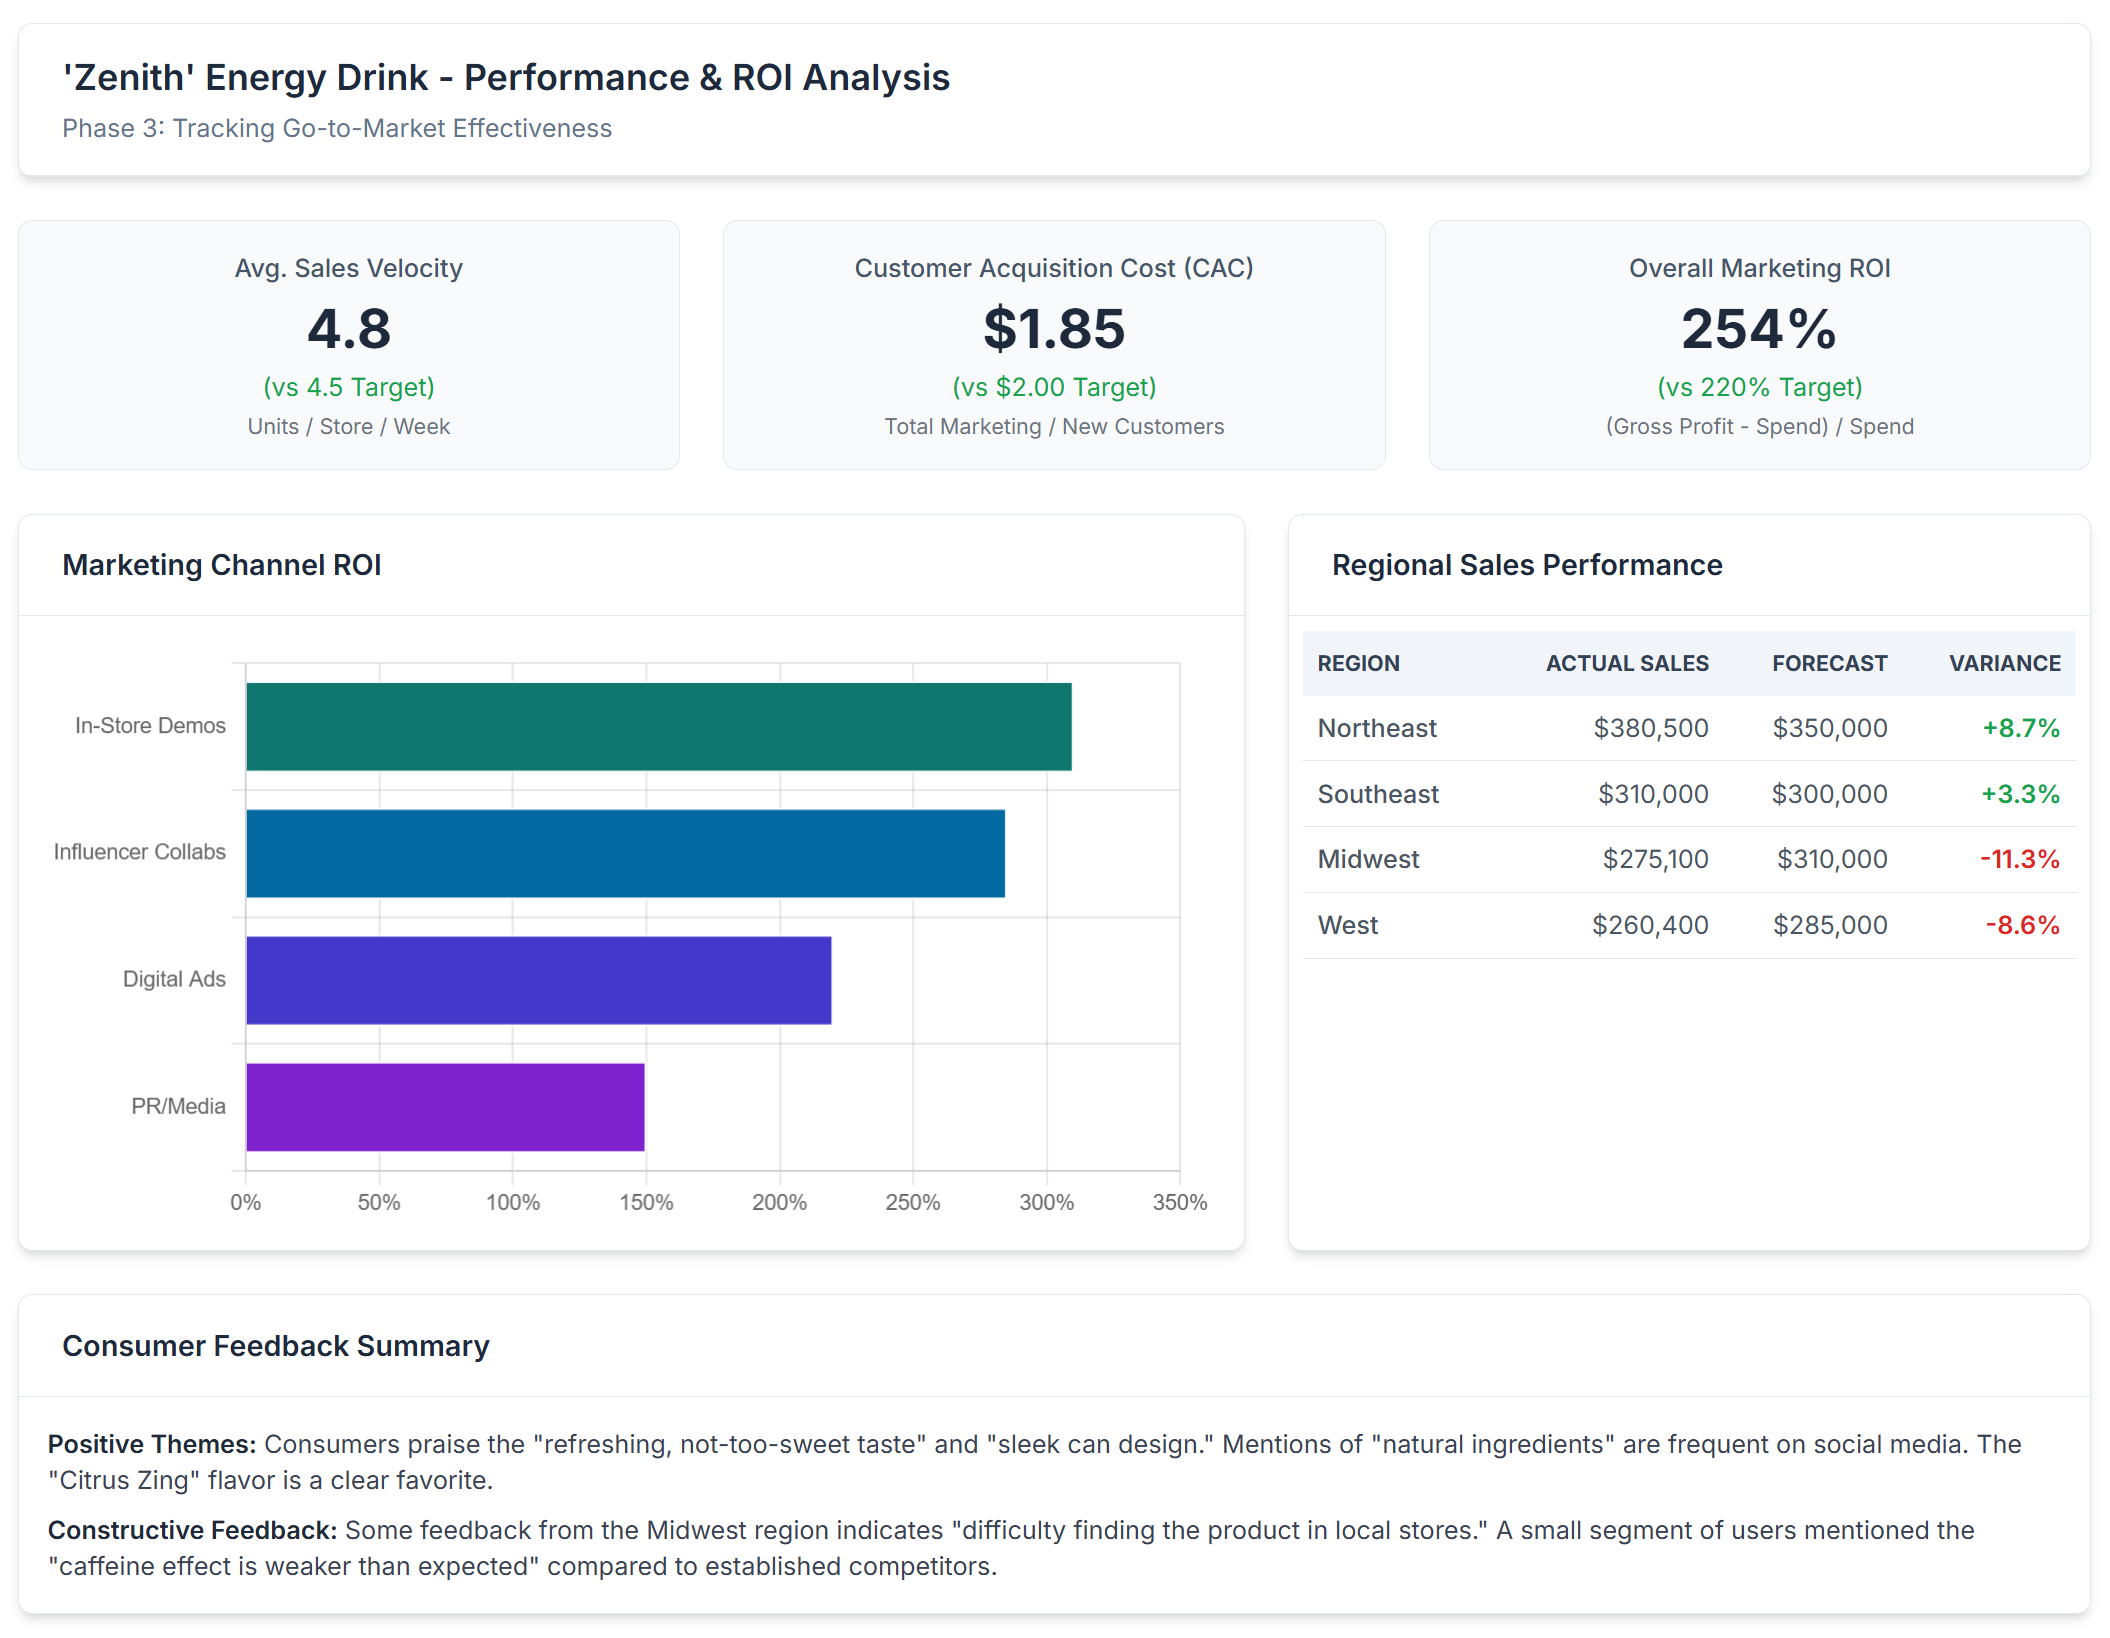Click Southeast actual sales $310,000
Image resolution: width=2110 pixels, height=1638 pixels.
pos(1653,794)
